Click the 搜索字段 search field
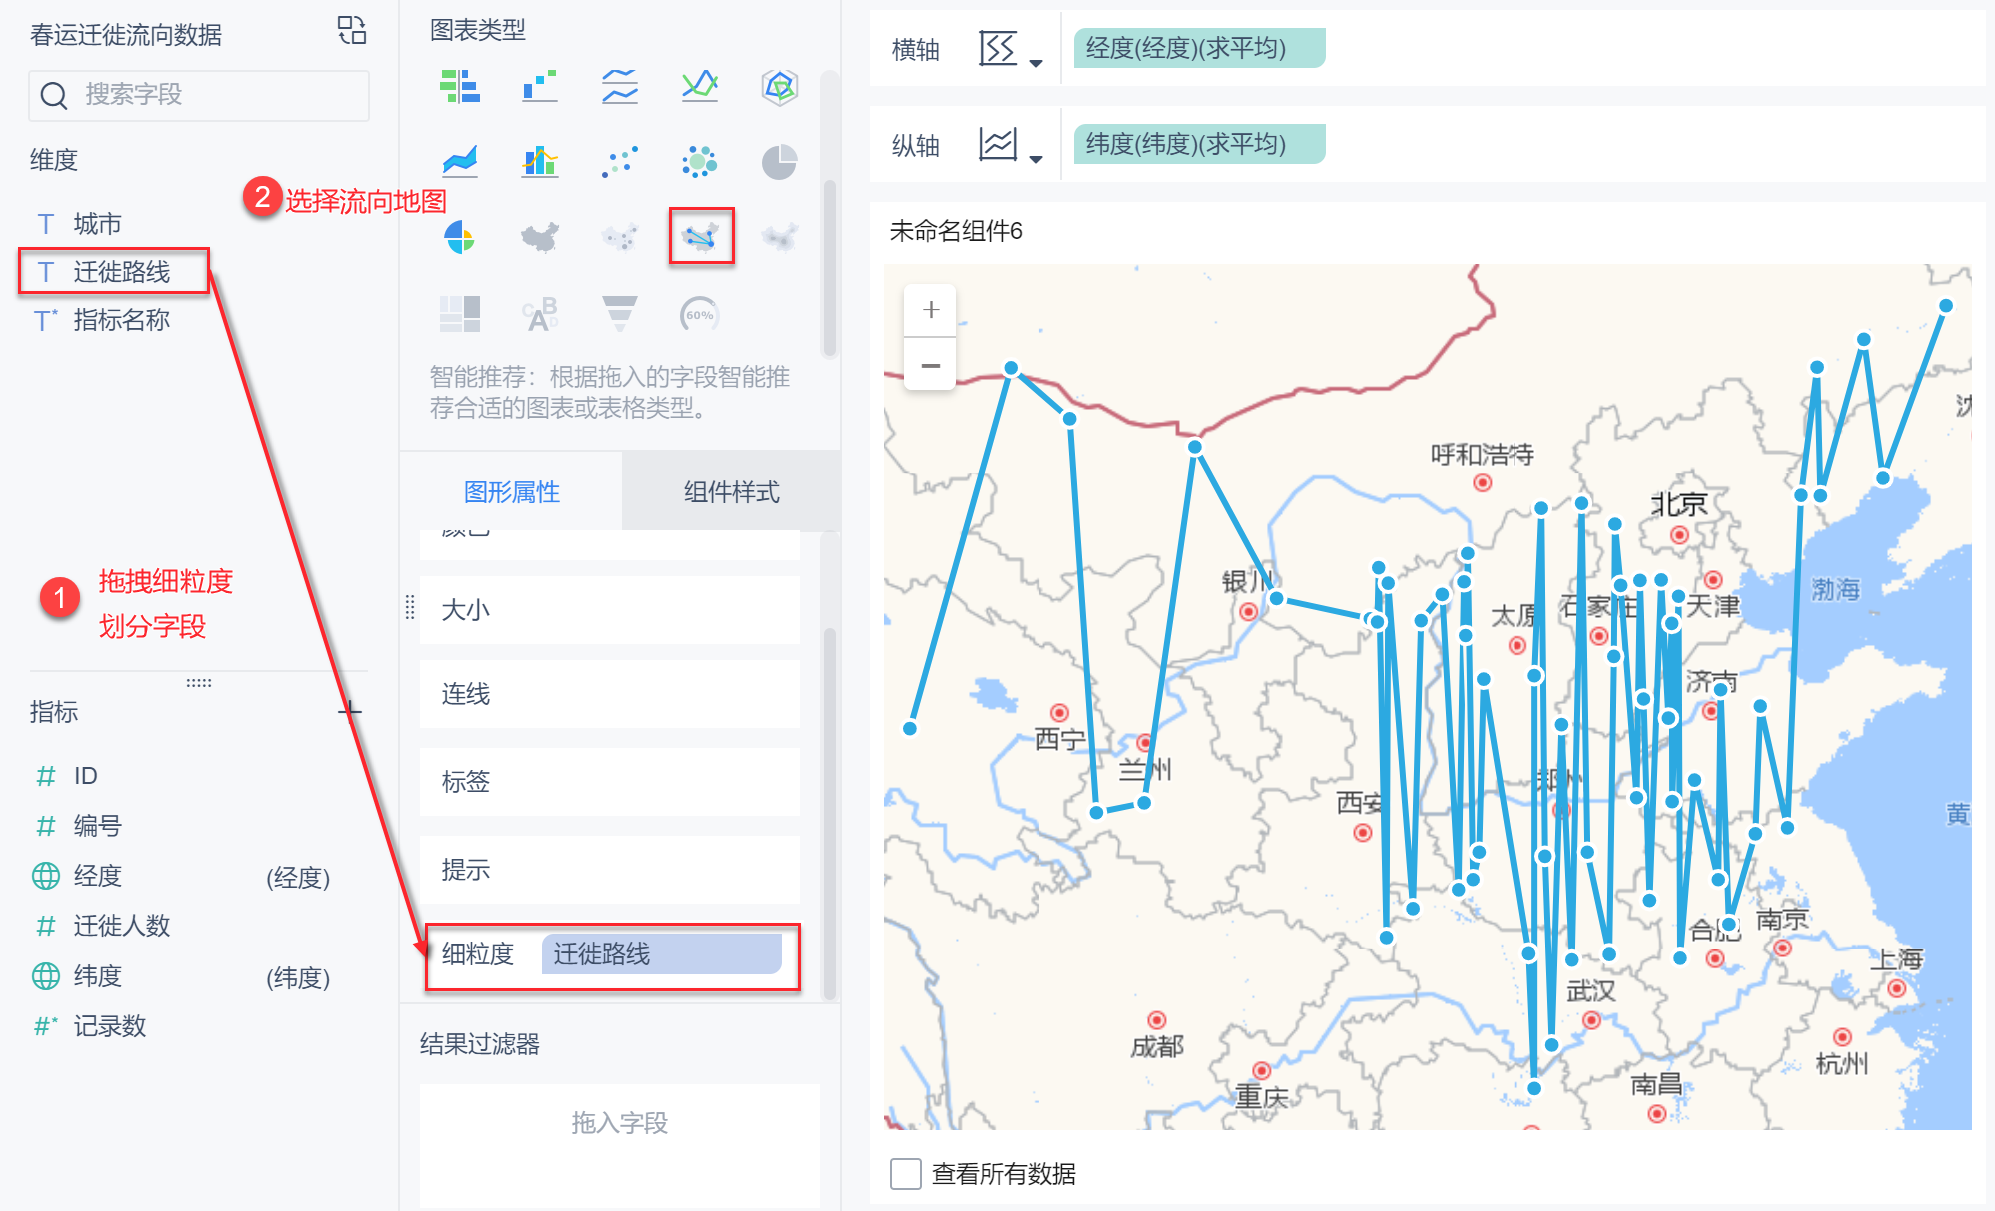Image resolution: width=1995 pixels, height=1211 pixels. click(200, 95)
